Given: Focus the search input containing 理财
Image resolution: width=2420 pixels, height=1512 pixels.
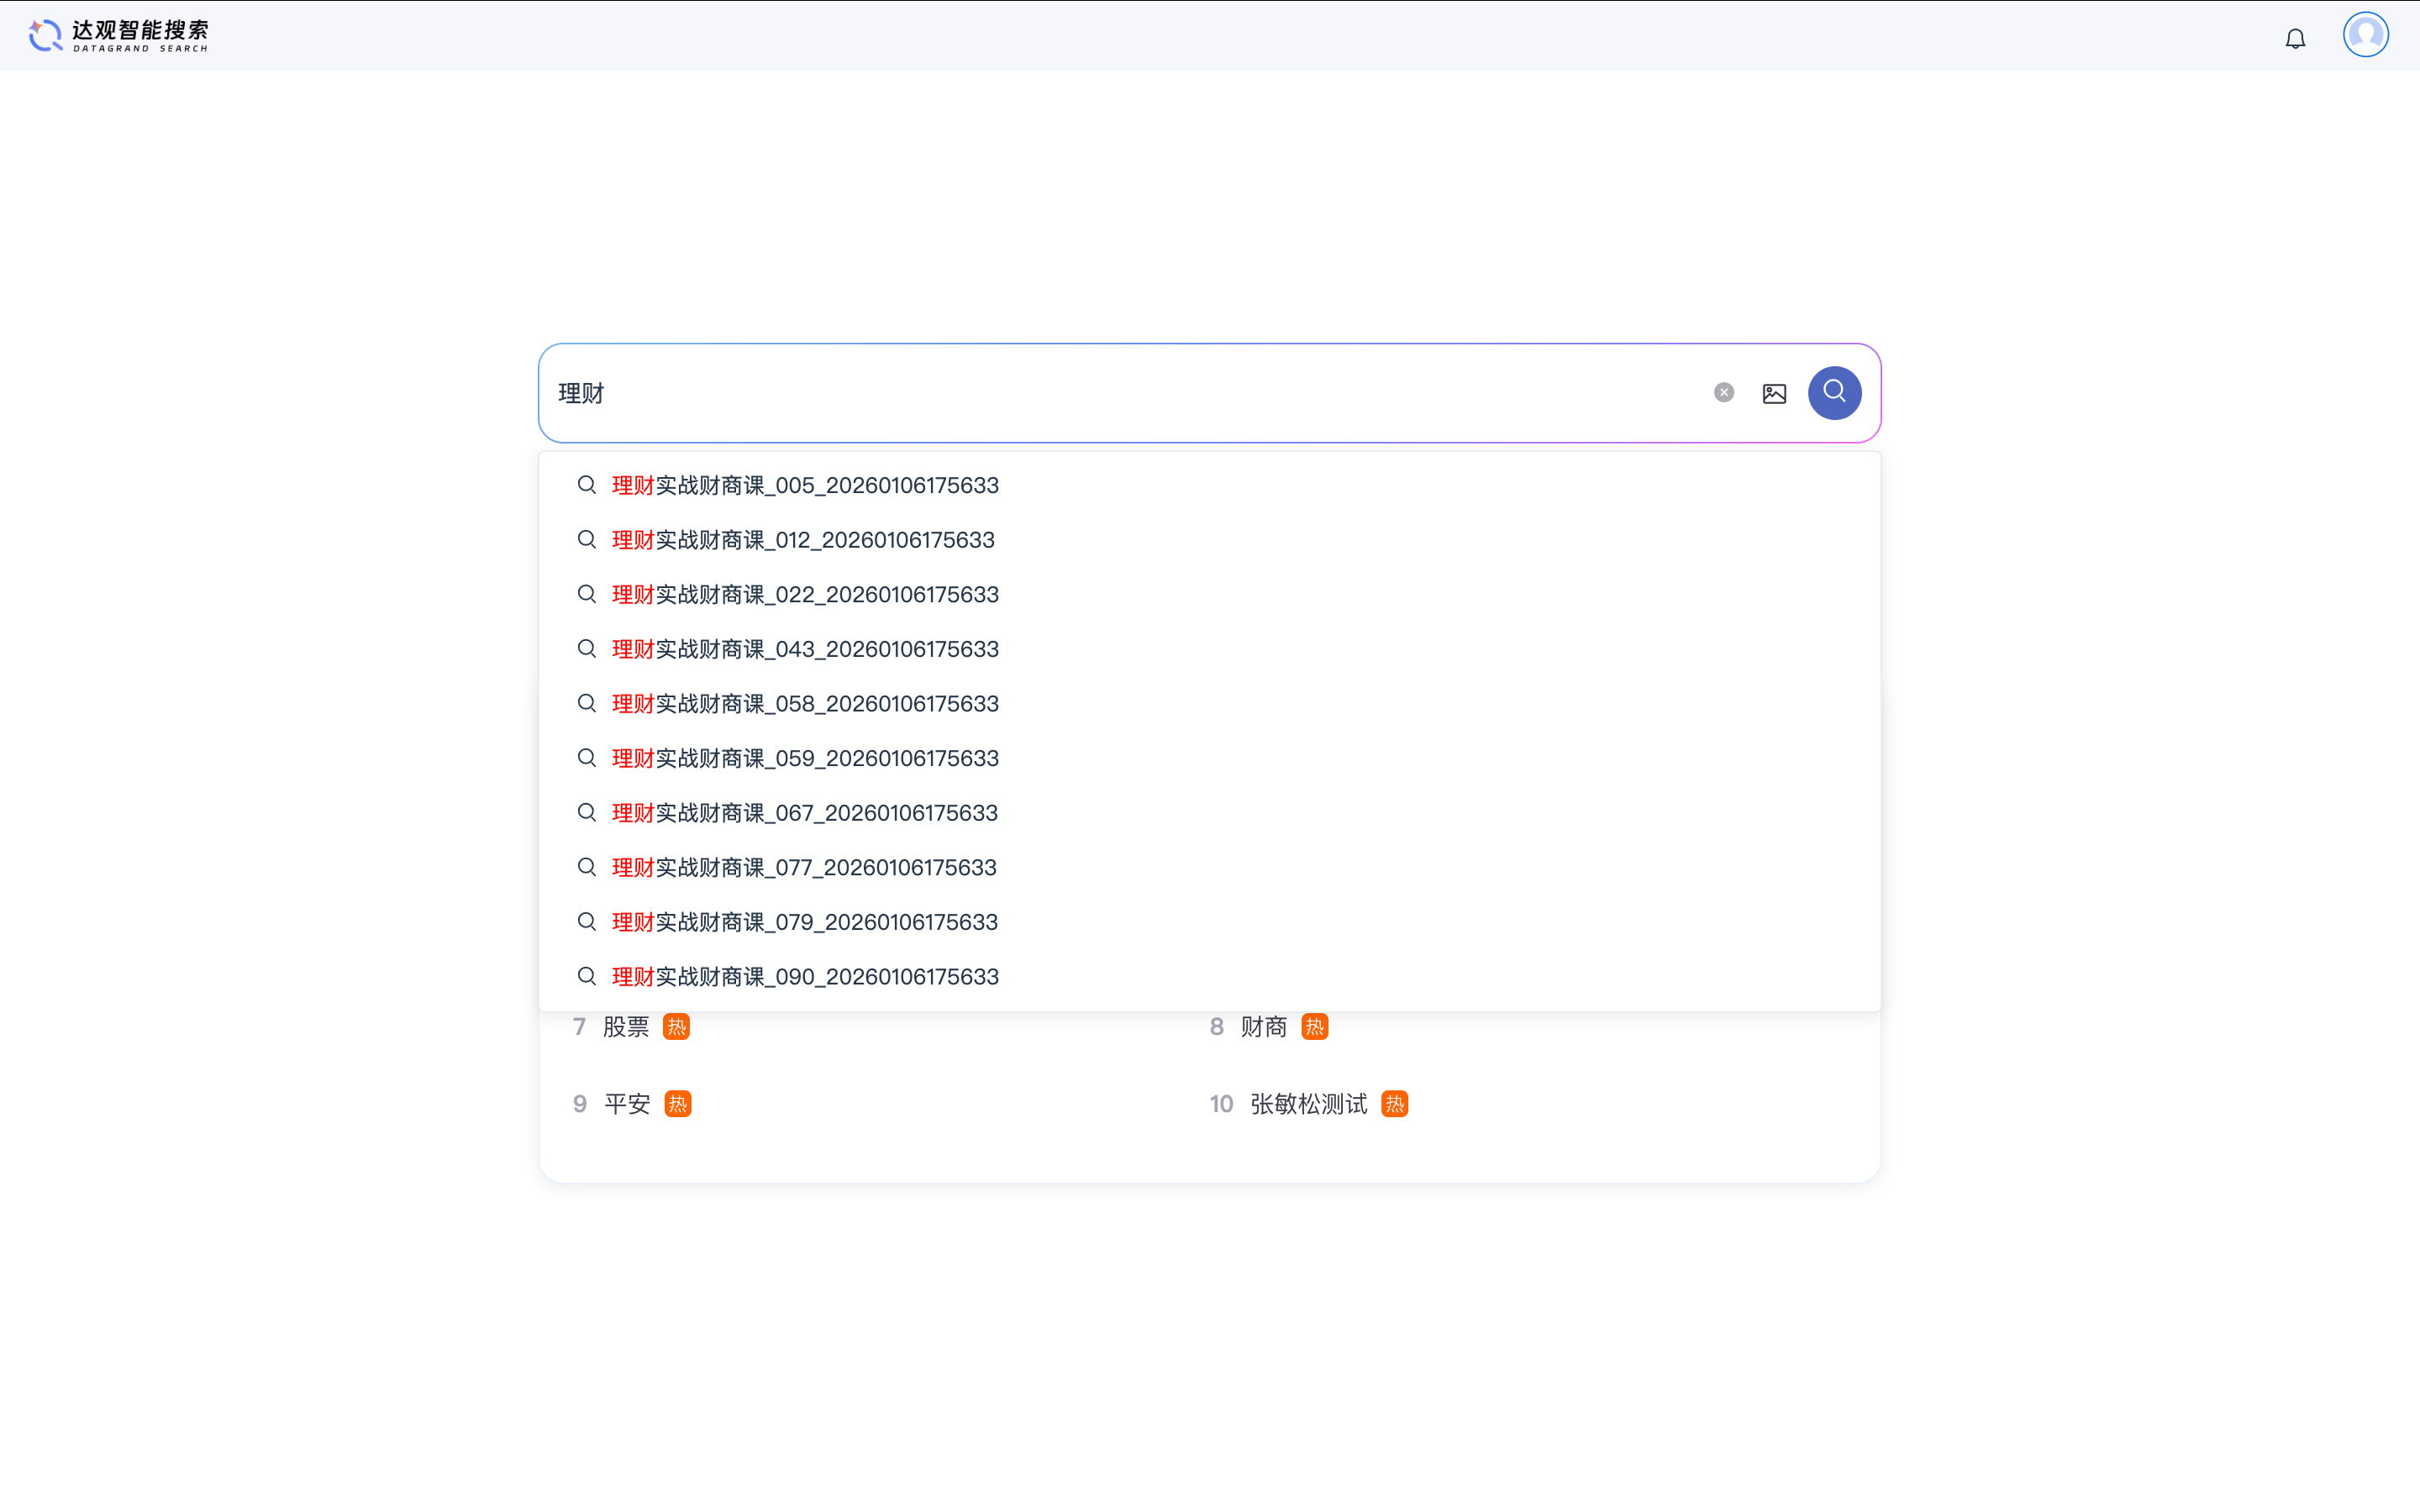Looking at the screenshot, I should click(x=1125, y=393).
